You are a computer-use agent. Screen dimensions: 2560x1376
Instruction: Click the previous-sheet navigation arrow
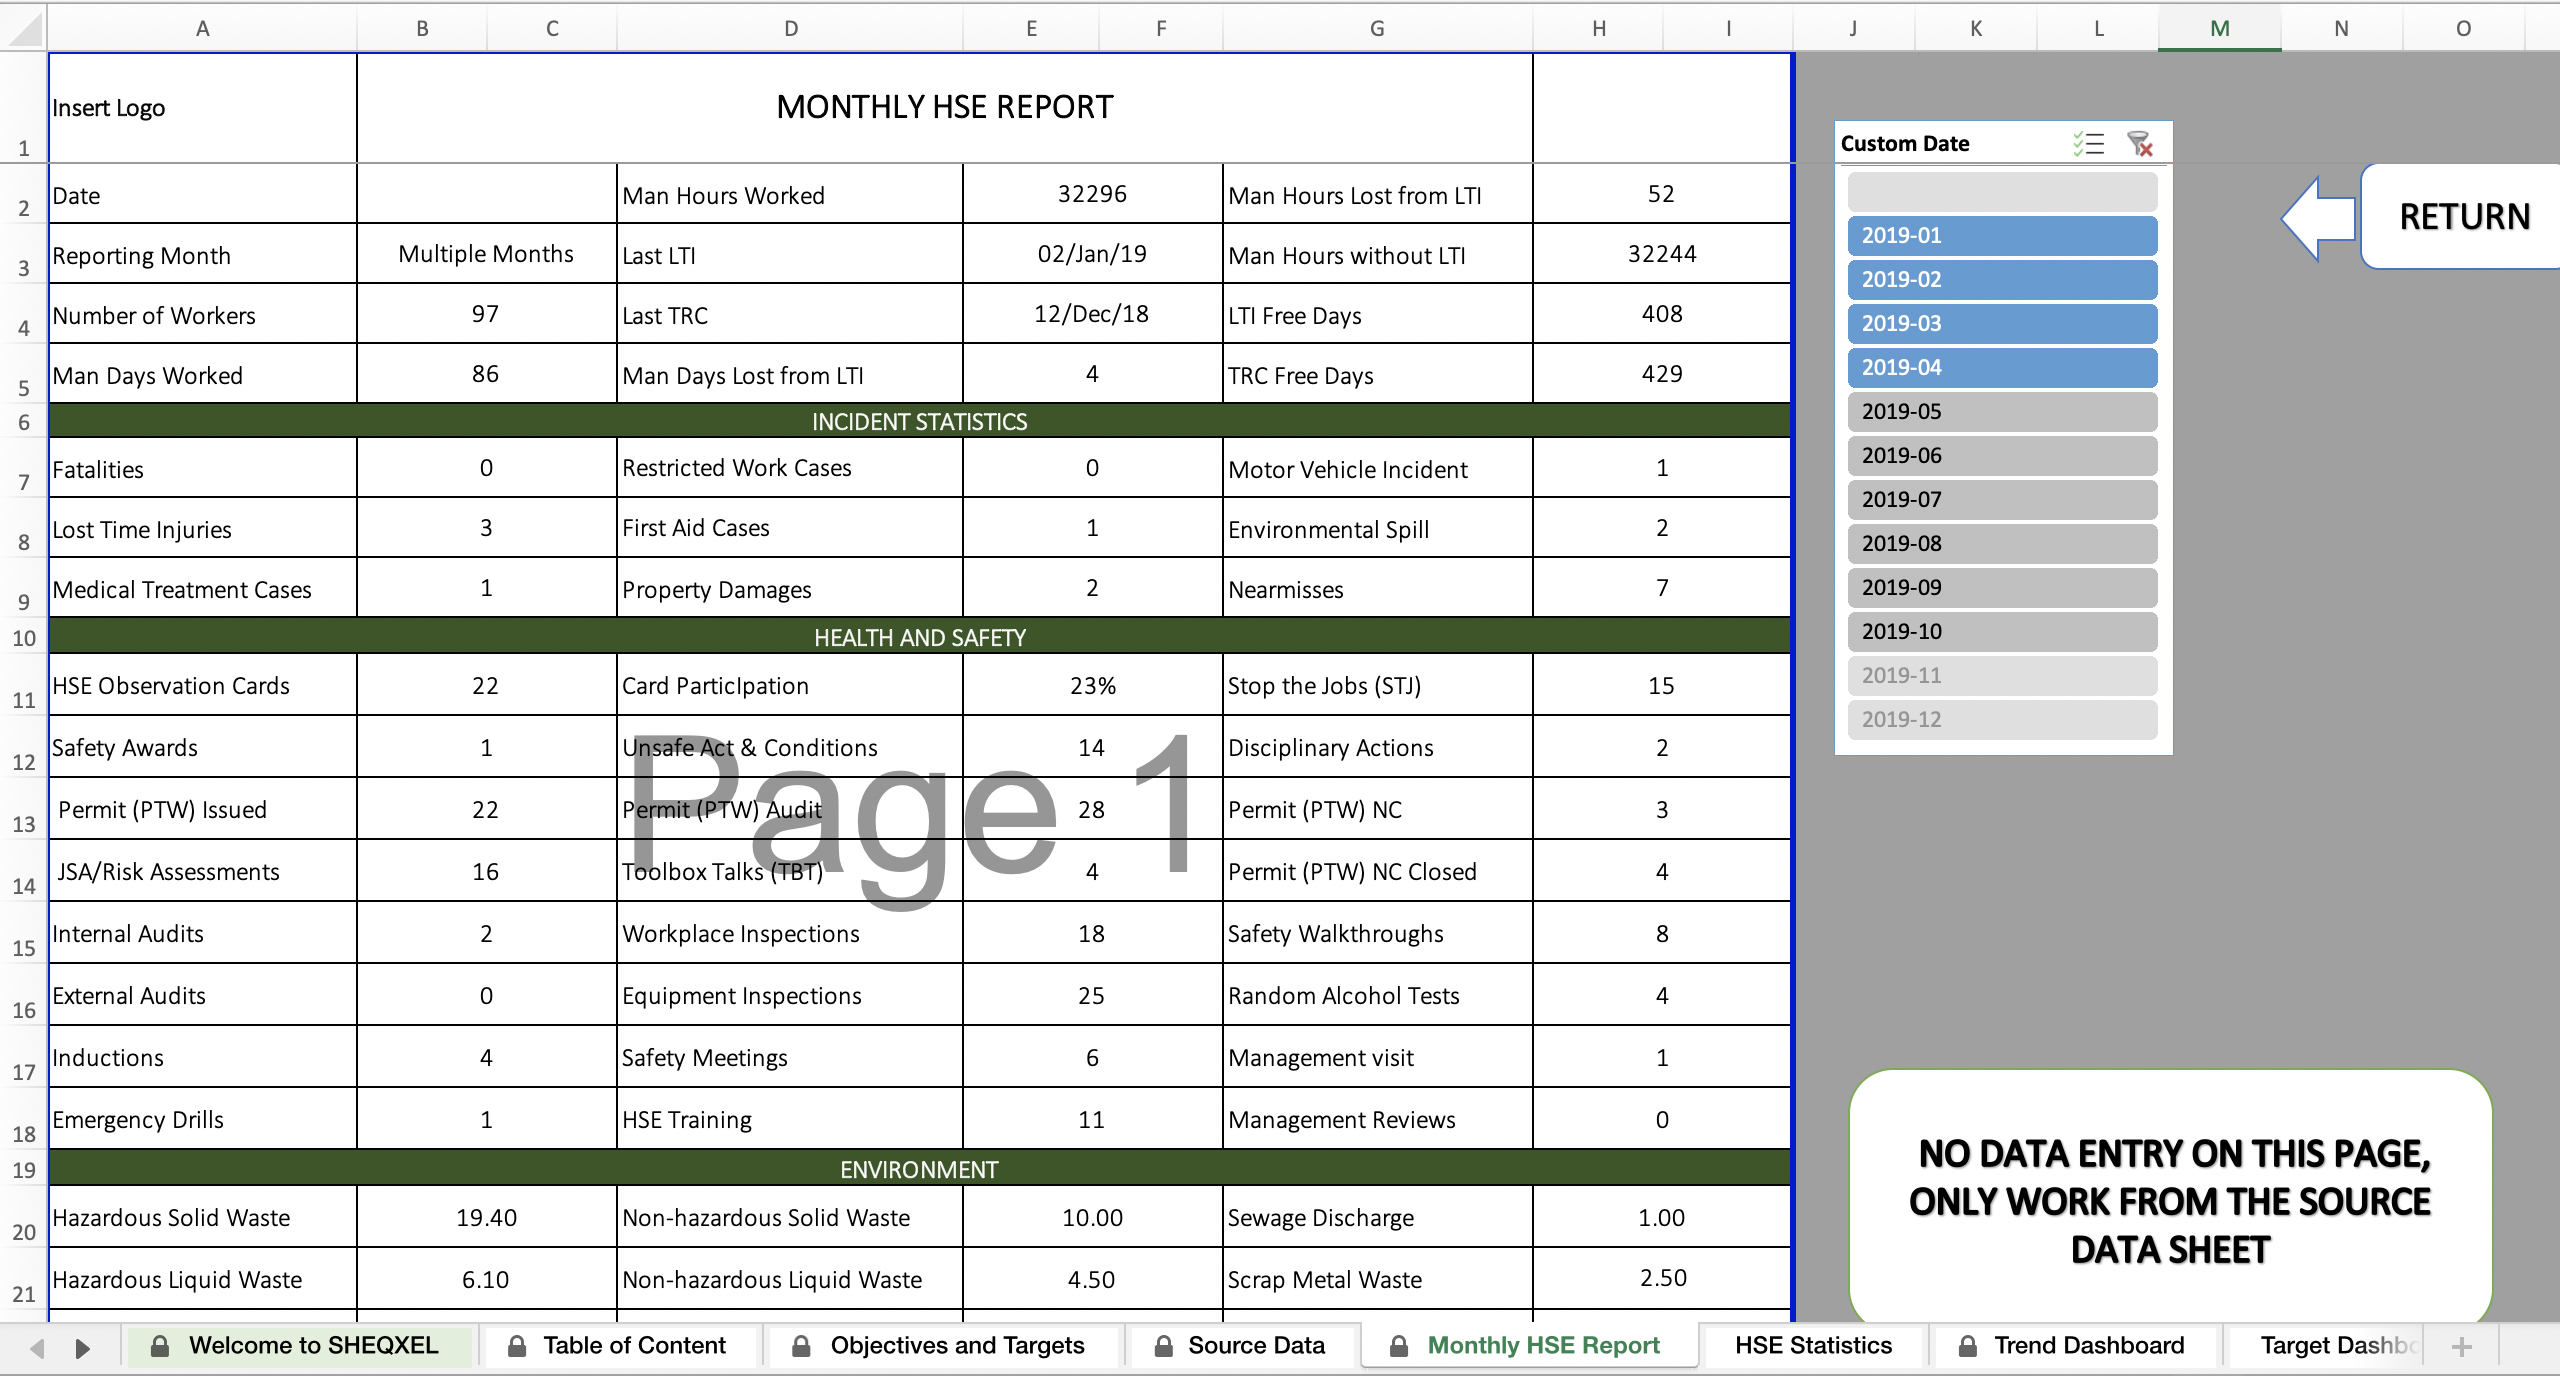36,1346
